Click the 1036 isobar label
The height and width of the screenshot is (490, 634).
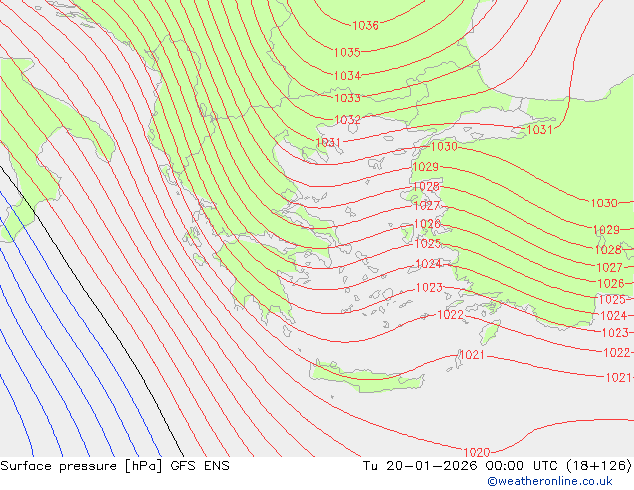click(x=366, y=25)
